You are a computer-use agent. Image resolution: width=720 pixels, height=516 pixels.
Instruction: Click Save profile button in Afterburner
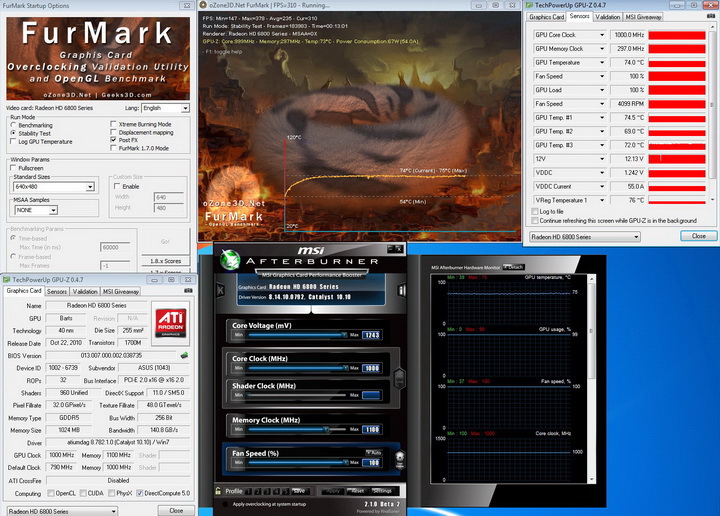299,491
